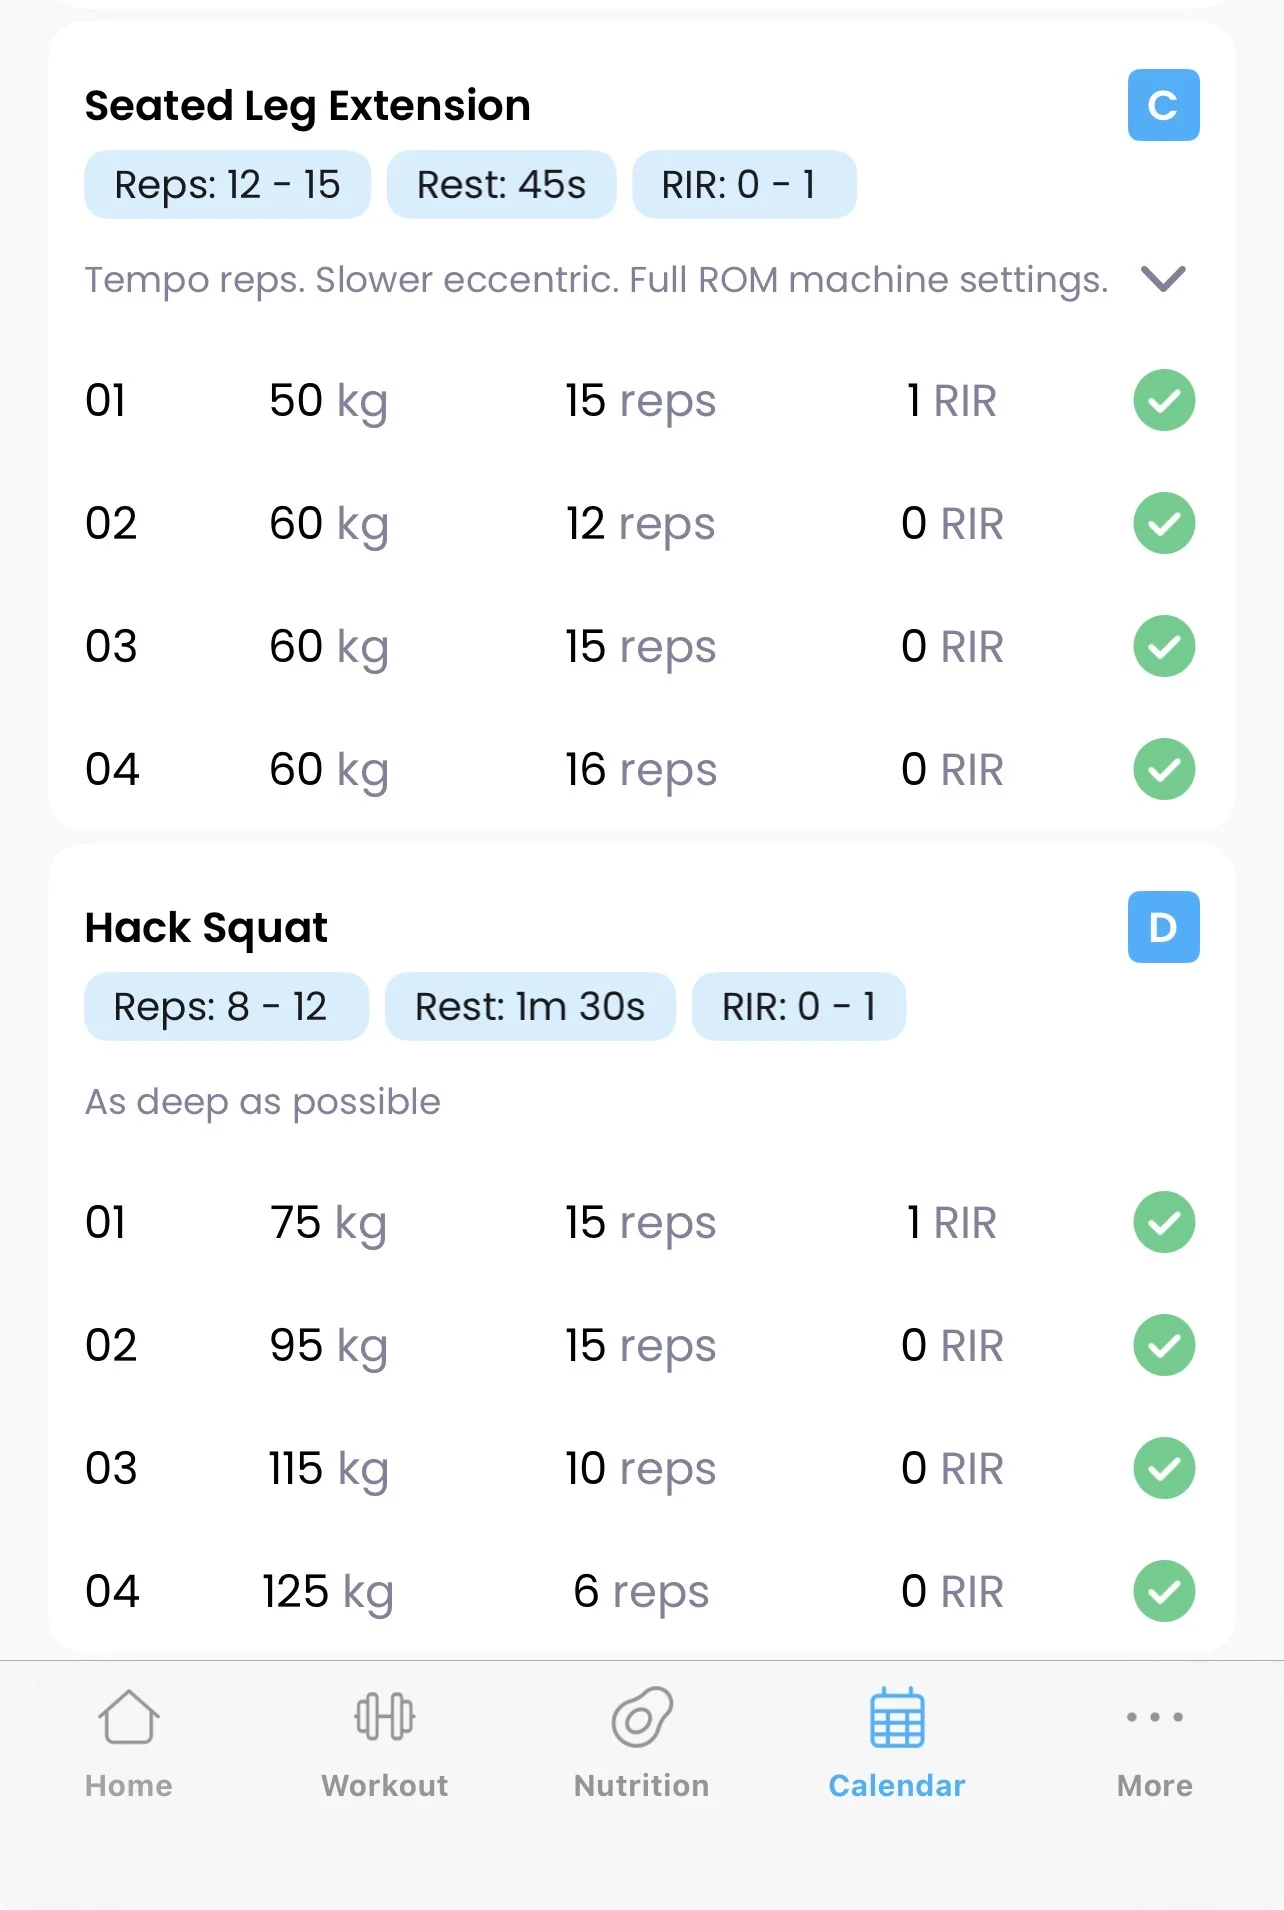1284x1910 pixels.
Task: Open the More three-dots menu
Action: click(x=1155, y=1718)
